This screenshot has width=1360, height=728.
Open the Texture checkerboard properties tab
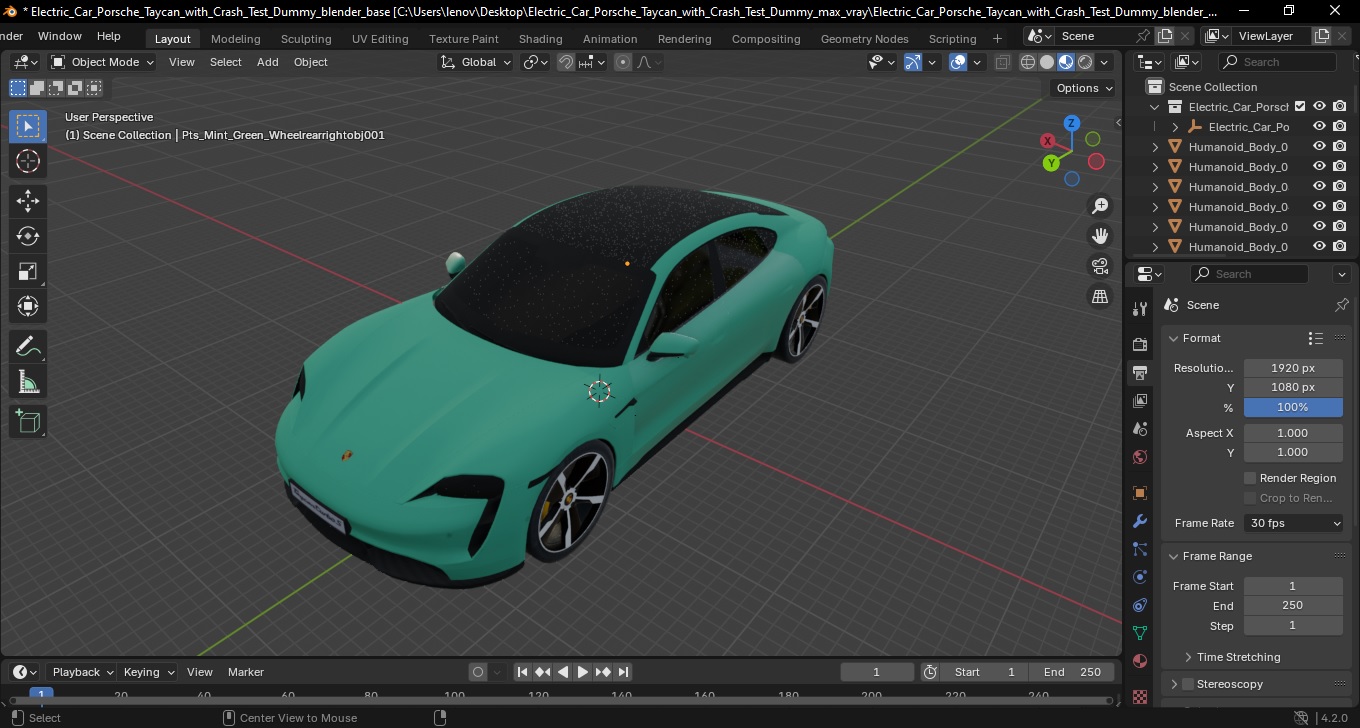click(1140, 696)
